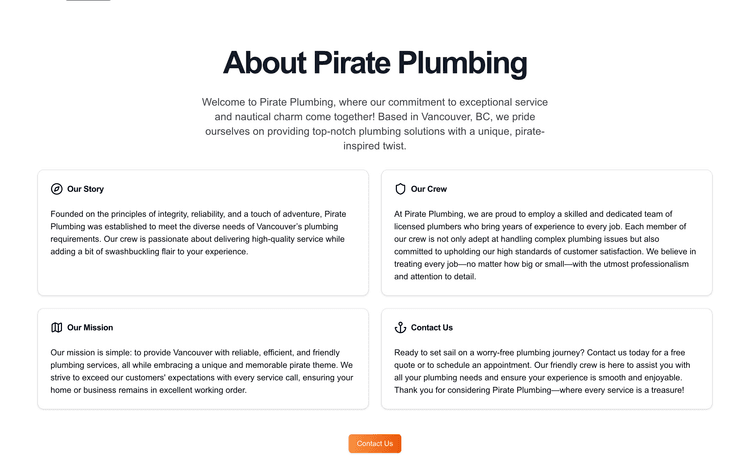Click the About Pirate Plumbing page title
The width and height of the screenshot is (750, 469).
[x=375, y=63]
